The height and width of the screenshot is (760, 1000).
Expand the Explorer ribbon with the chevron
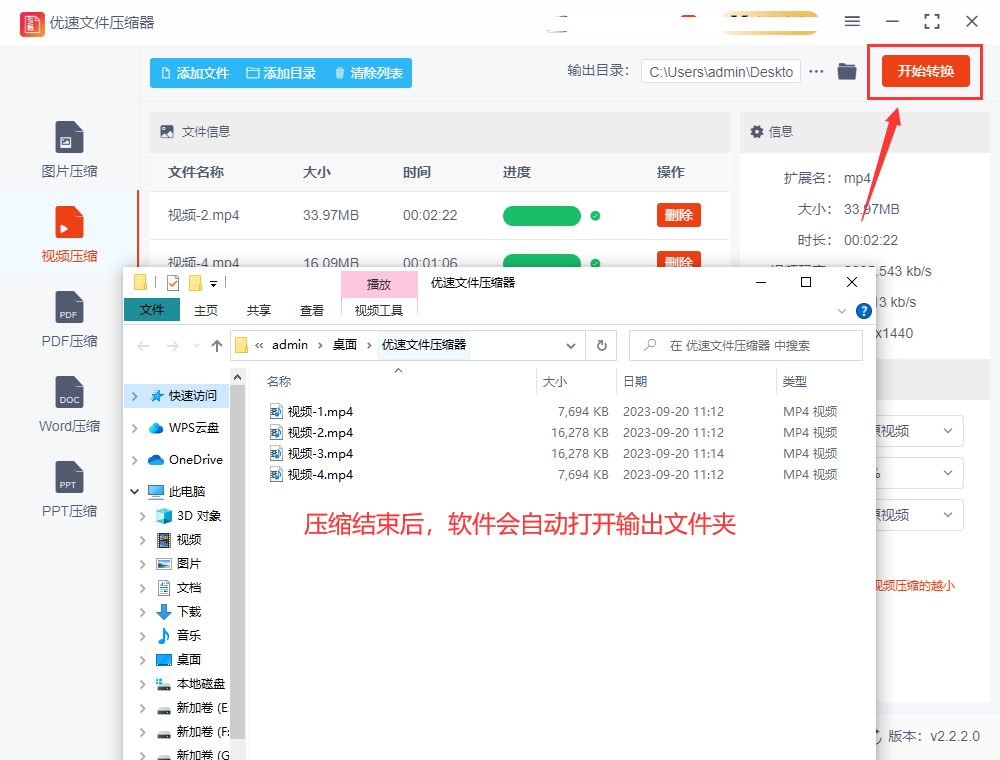tap(842, 311)
